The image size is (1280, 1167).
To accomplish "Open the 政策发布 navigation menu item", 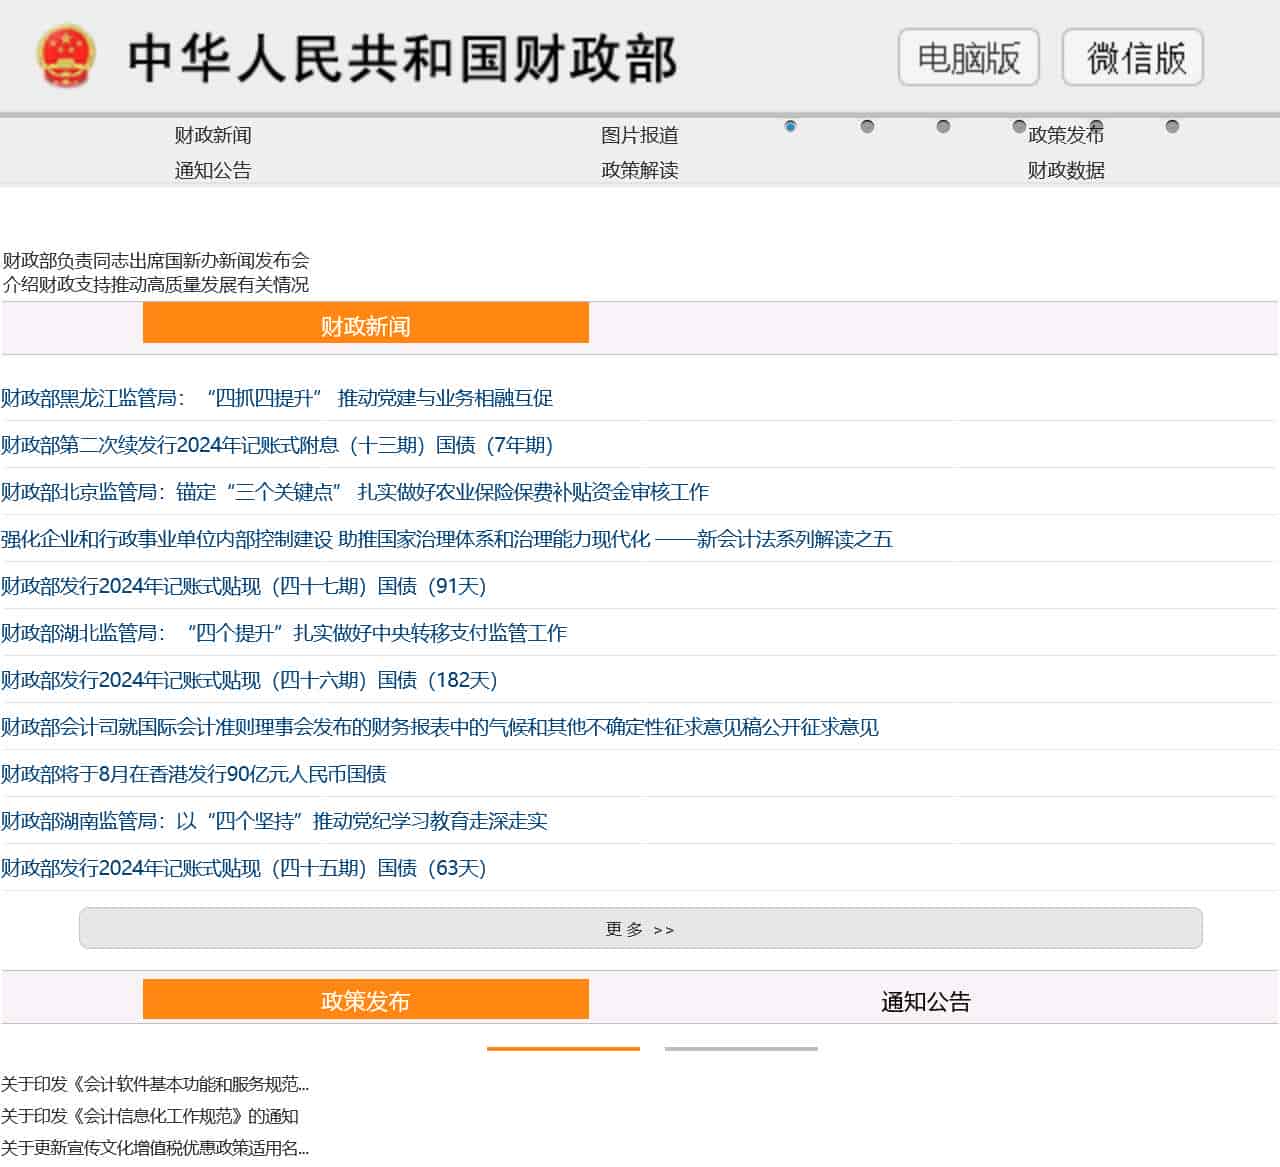I will point(1066,135).
